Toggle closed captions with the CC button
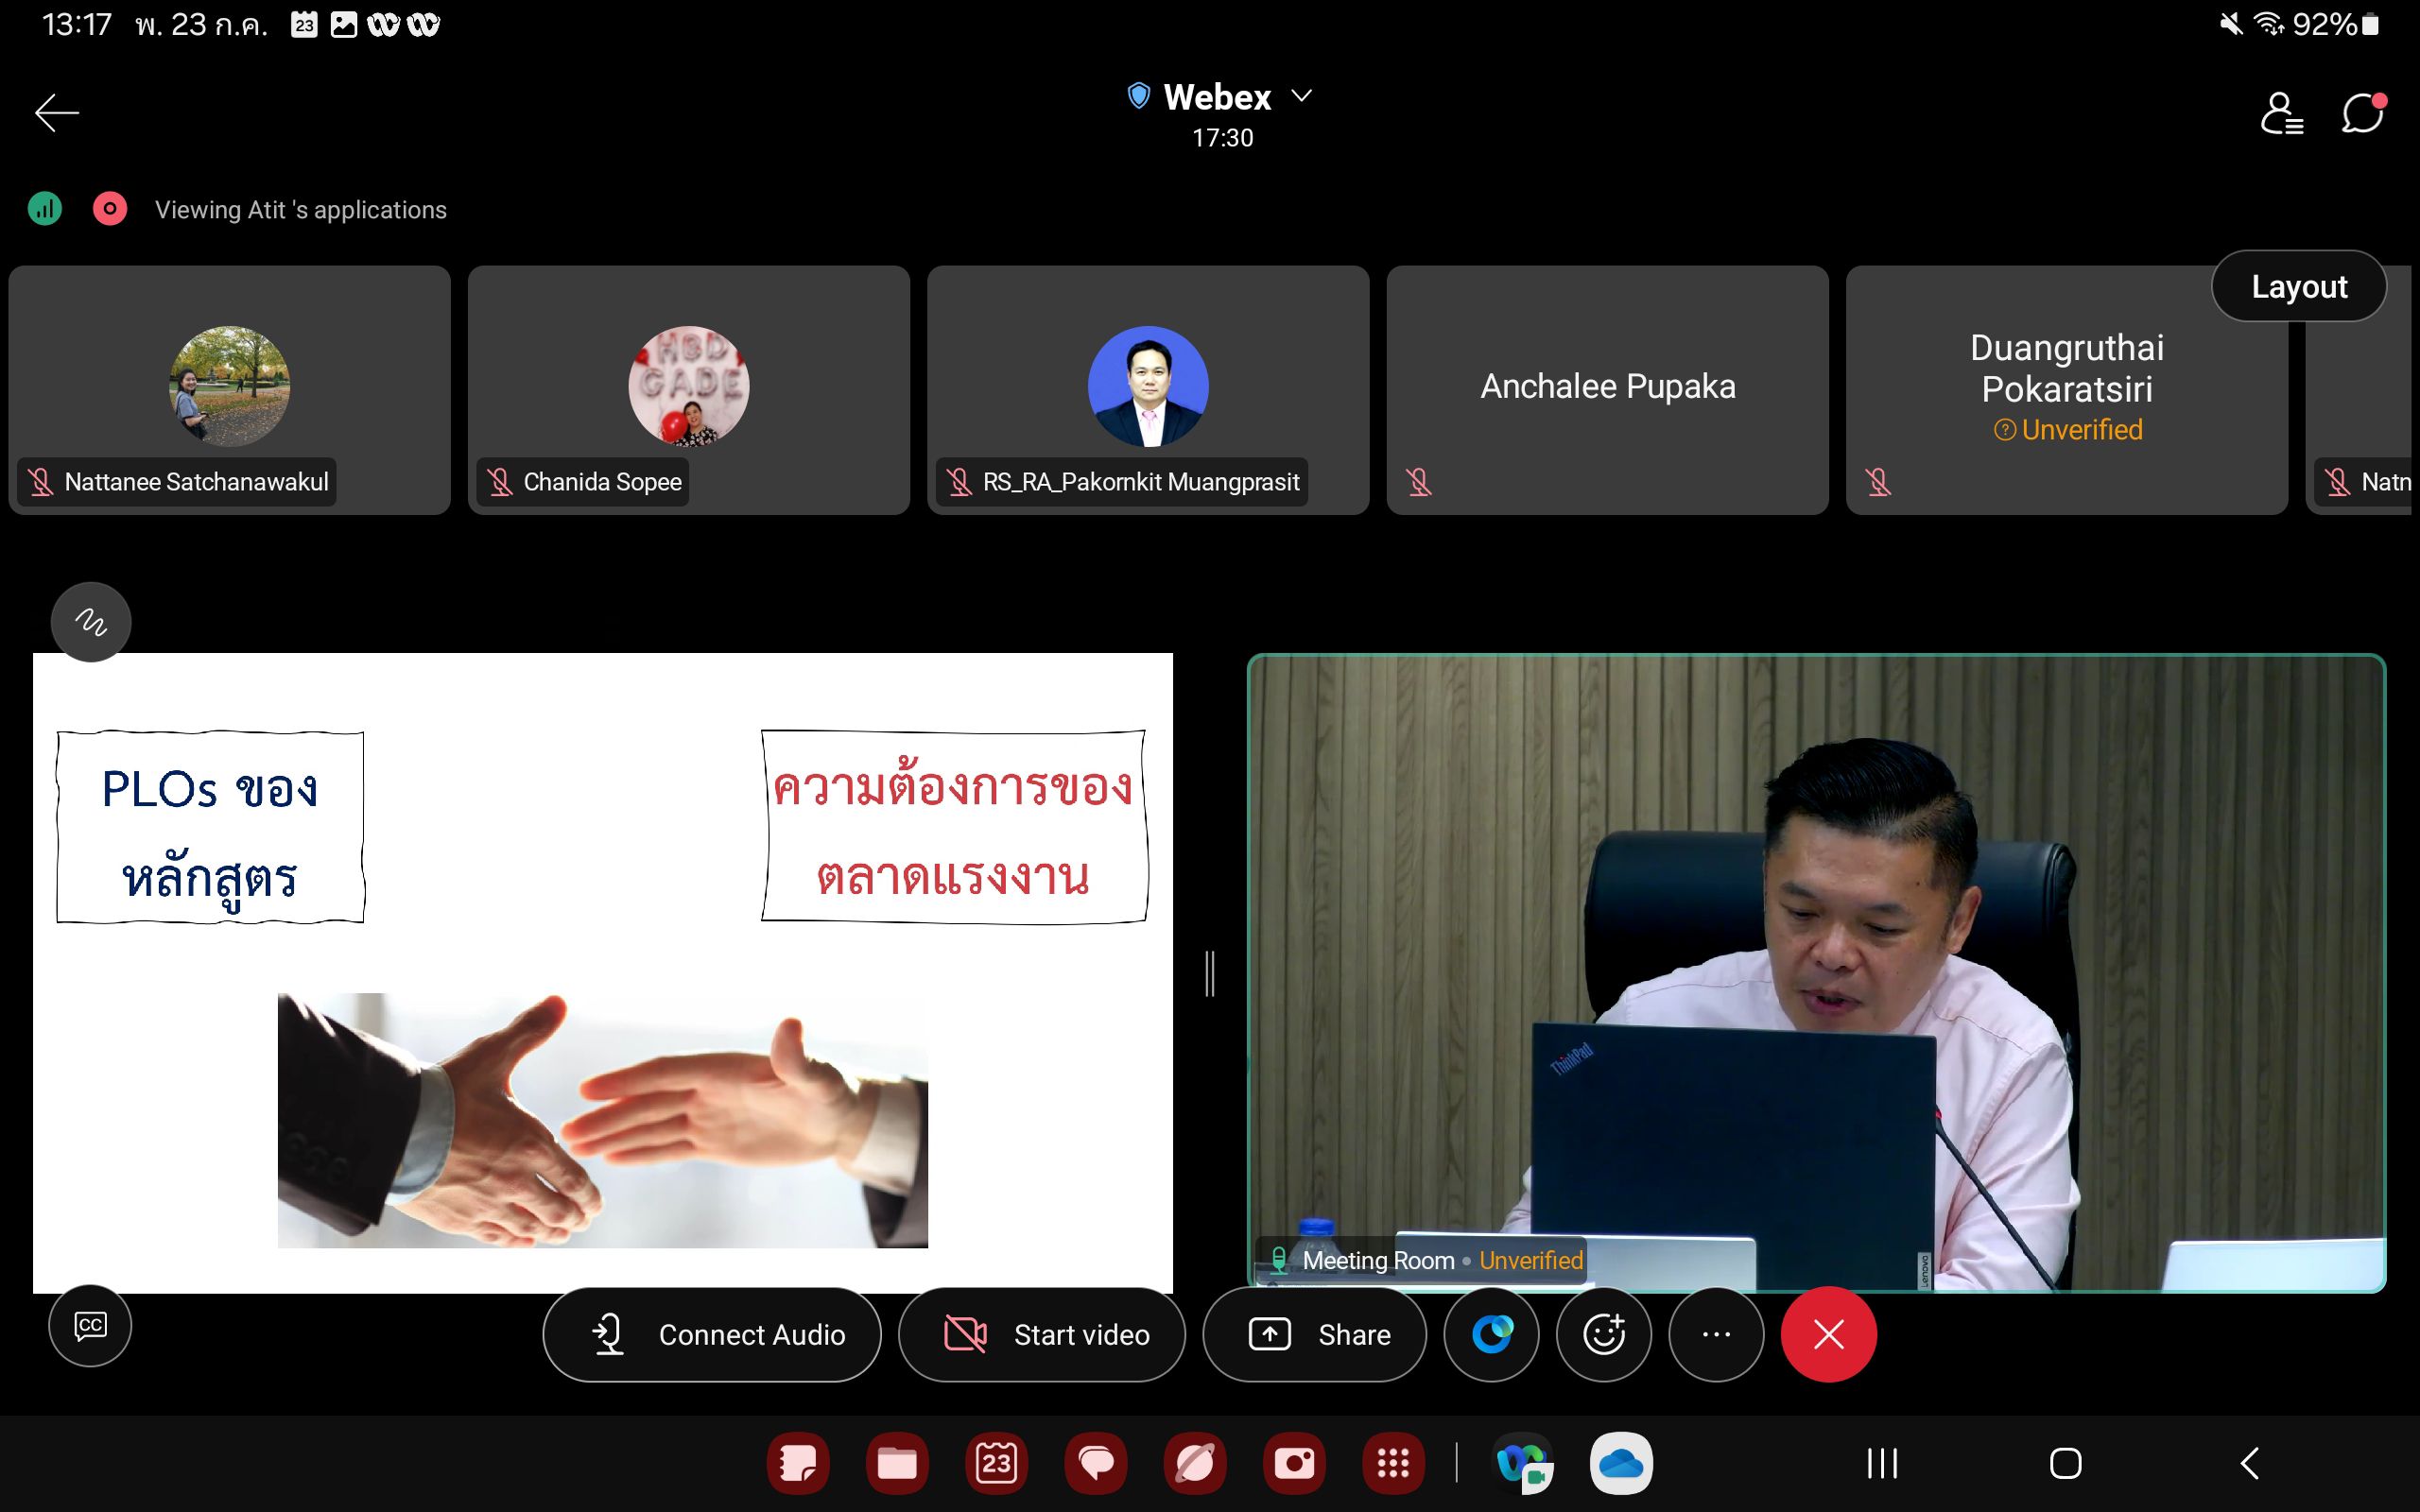2420x1512 pixels. click(x=90, y=1326)
